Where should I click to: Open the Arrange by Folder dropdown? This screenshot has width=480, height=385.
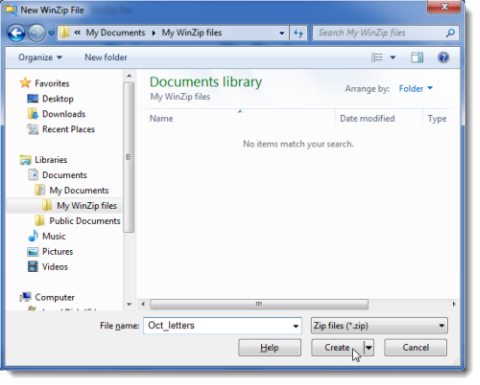pyautogui.click(x=416, y=89)
